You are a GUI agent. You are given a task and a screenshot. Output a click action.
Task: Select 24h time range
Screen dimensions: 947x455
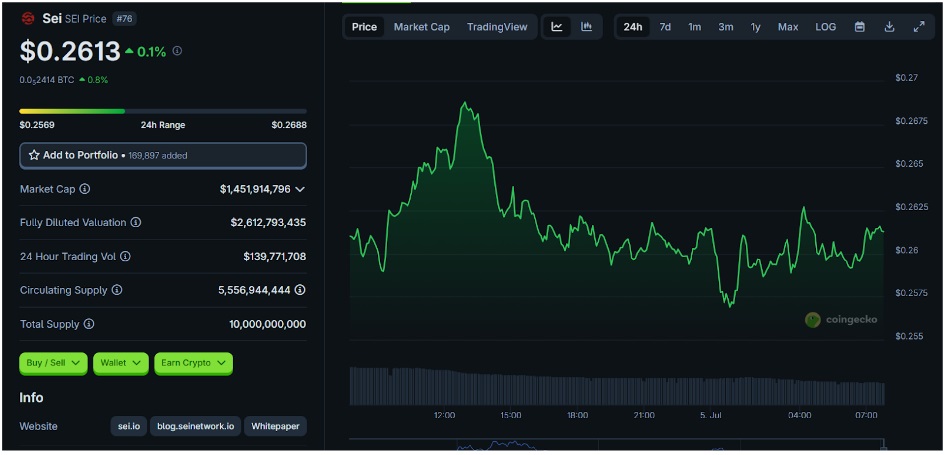[633, 27]
